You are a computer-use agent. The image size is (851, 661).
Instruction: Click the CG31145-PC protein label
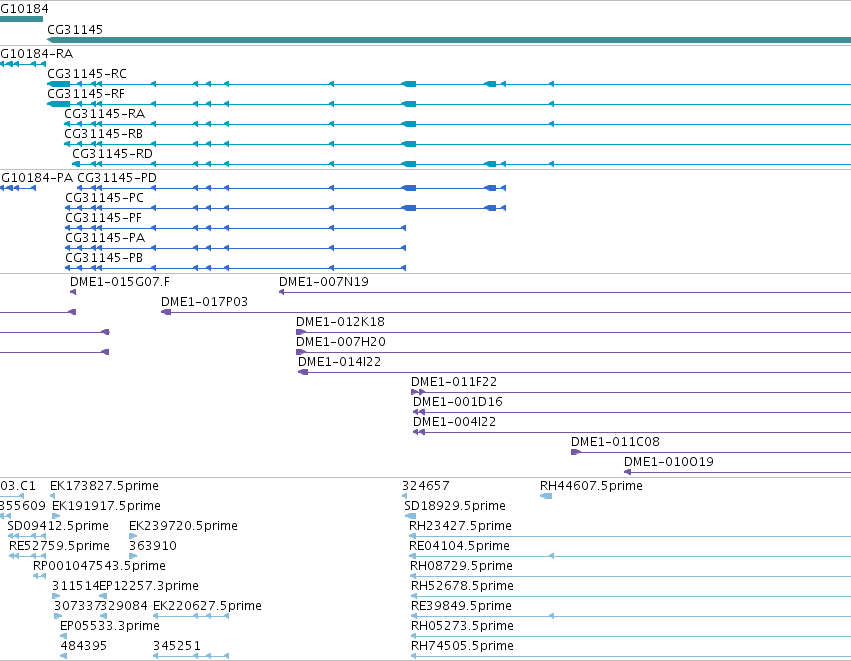coord(105,198)
